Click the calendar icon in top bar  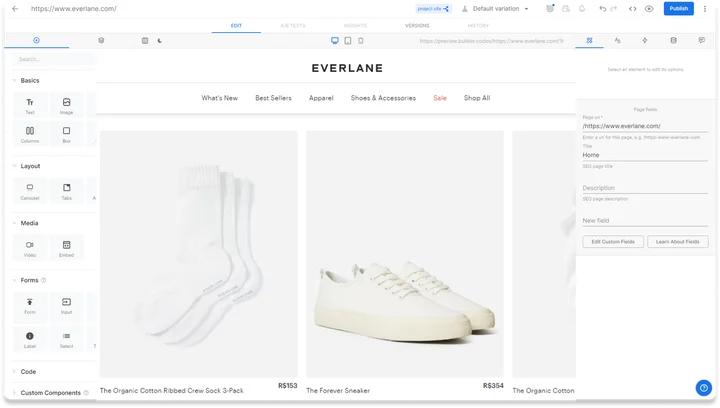(x=566, y=9)
